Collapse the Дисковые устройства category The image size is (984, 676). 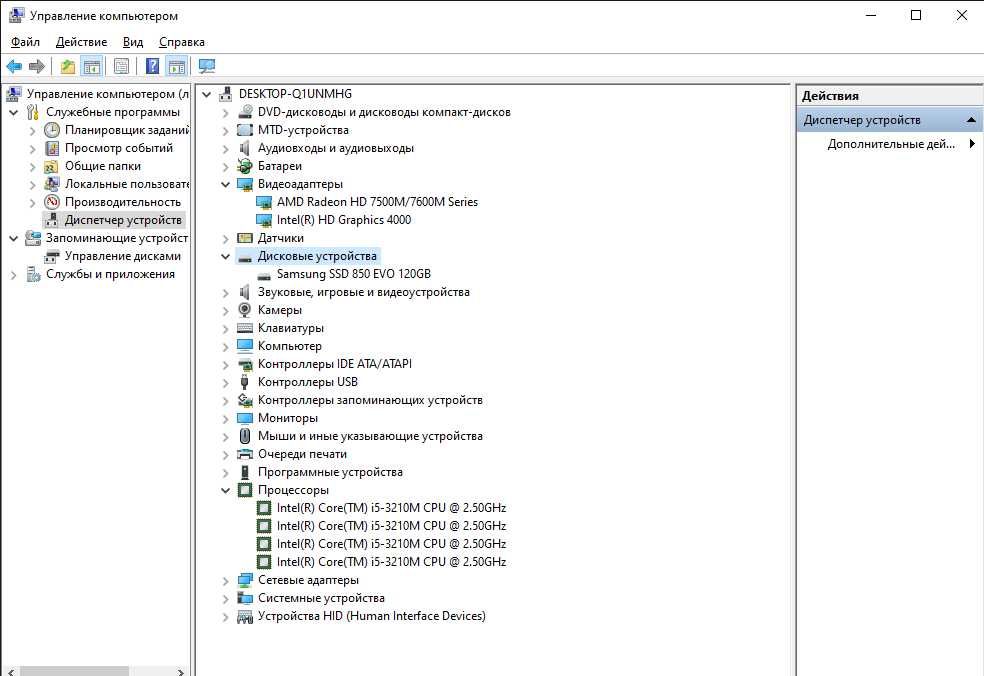[x=225, y=256]
